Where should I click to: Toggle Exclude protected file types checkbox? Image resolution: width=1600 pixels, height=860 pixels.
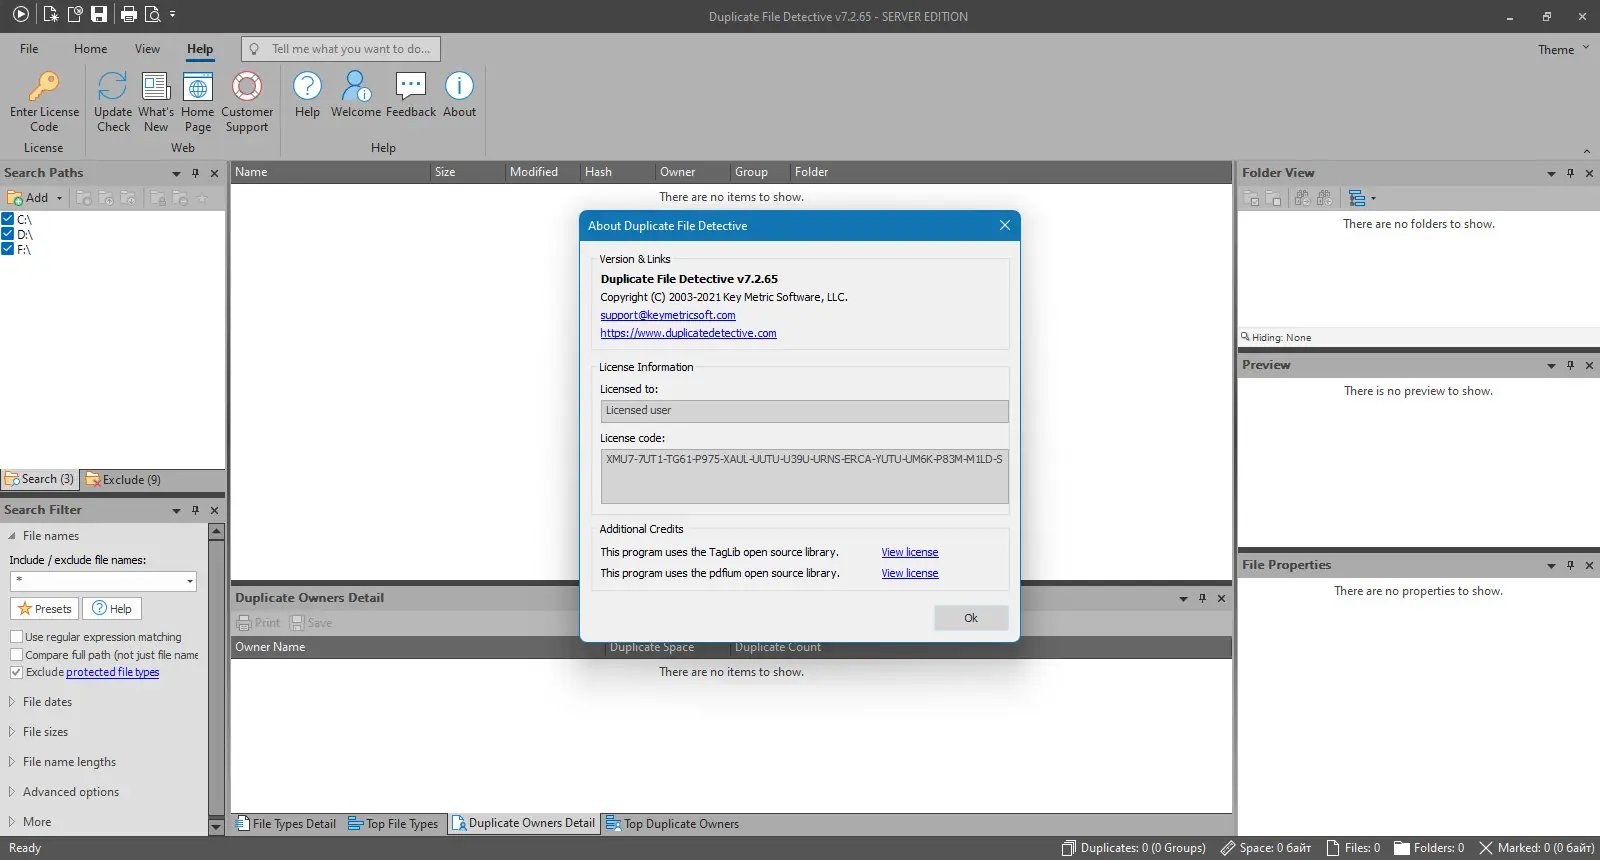click(16, 672)
